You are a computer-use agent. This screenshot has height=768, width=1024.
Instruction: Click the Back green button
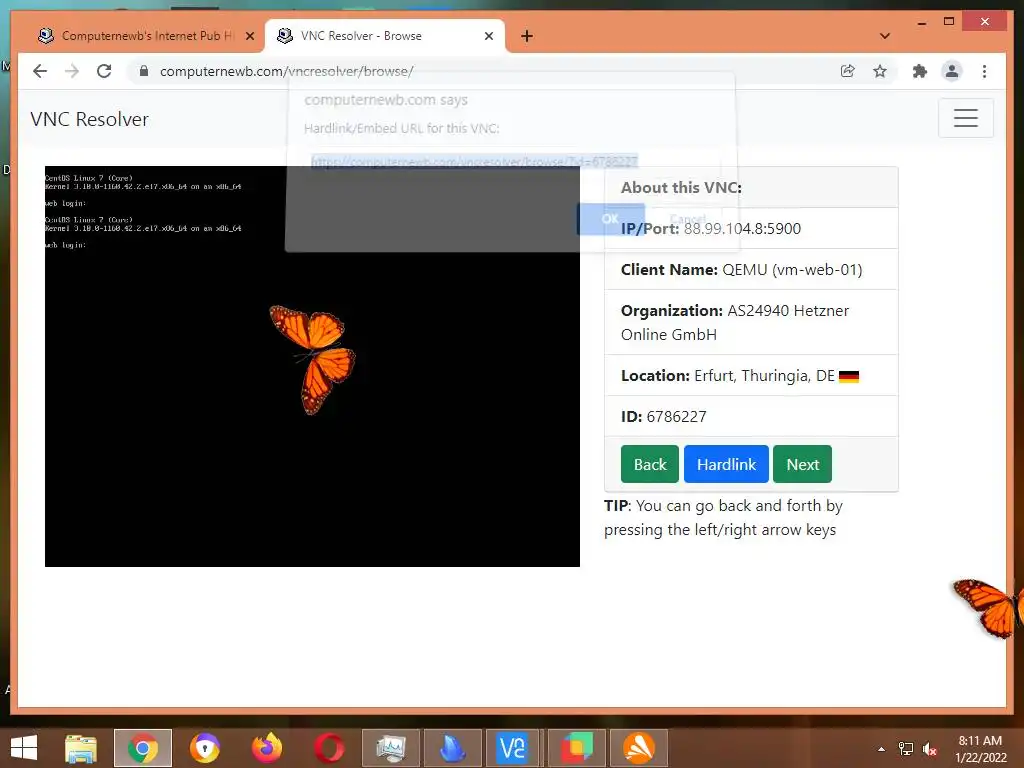[x=650, y=464]
